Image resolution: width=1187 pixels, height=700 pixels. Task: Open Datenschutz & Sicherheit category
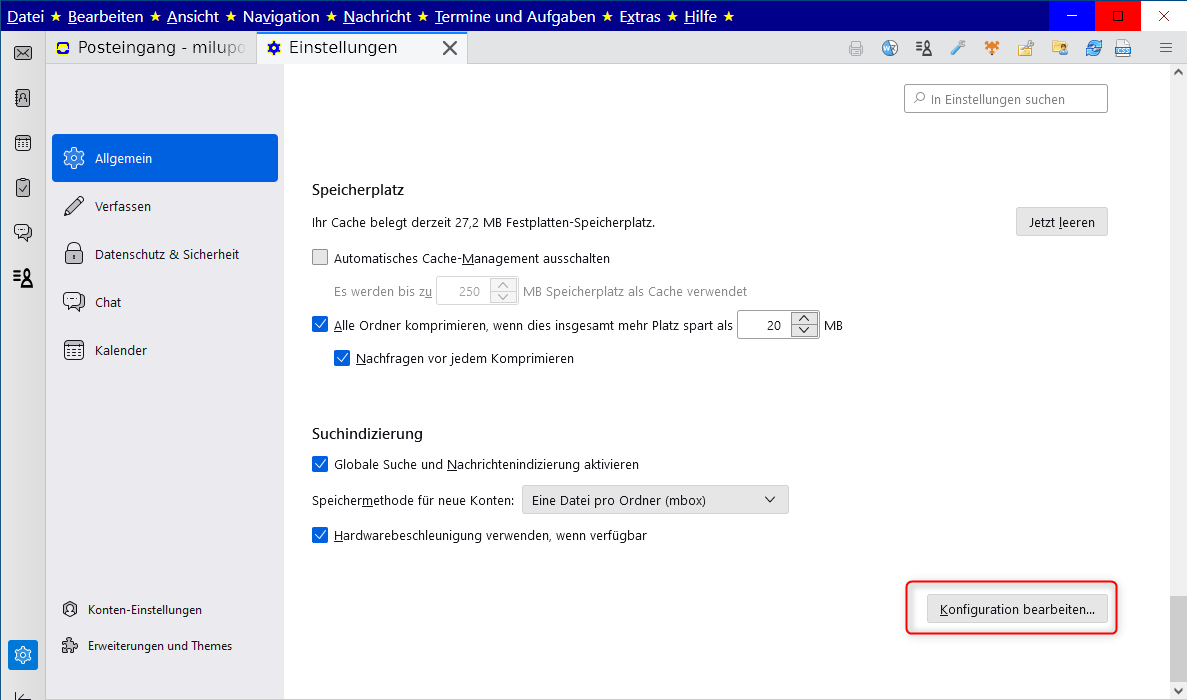(x=165, y=254)
